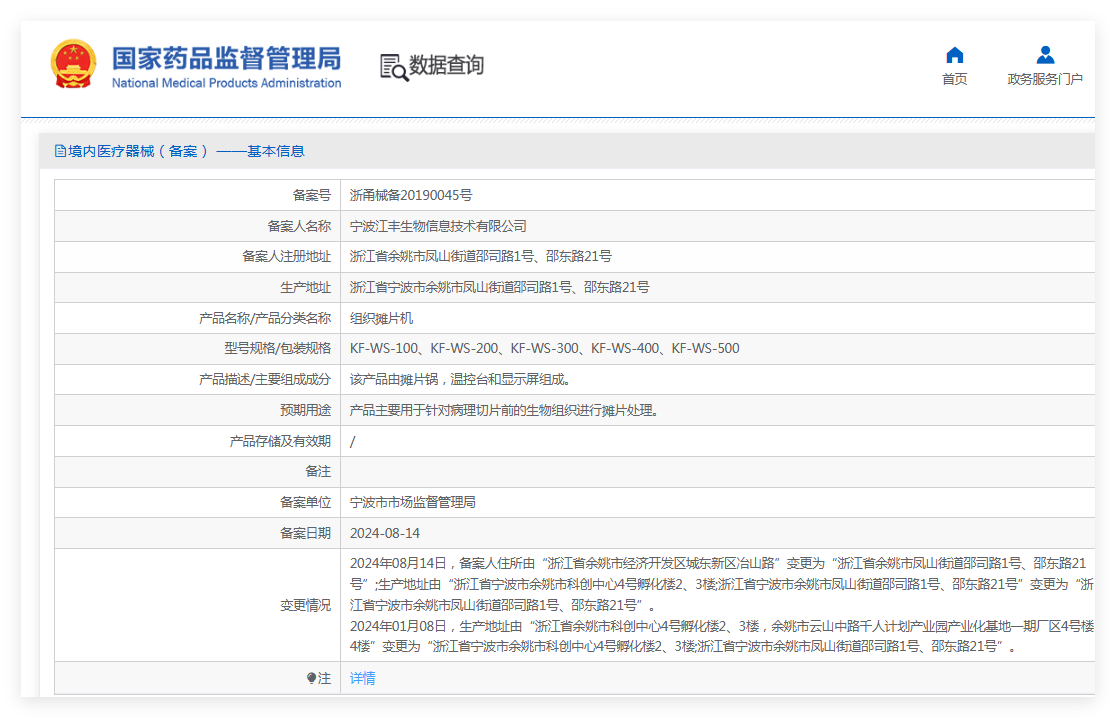Click the 数据查询 heading text
This screenshot has width=1116, height=718.
coord(446,65)
